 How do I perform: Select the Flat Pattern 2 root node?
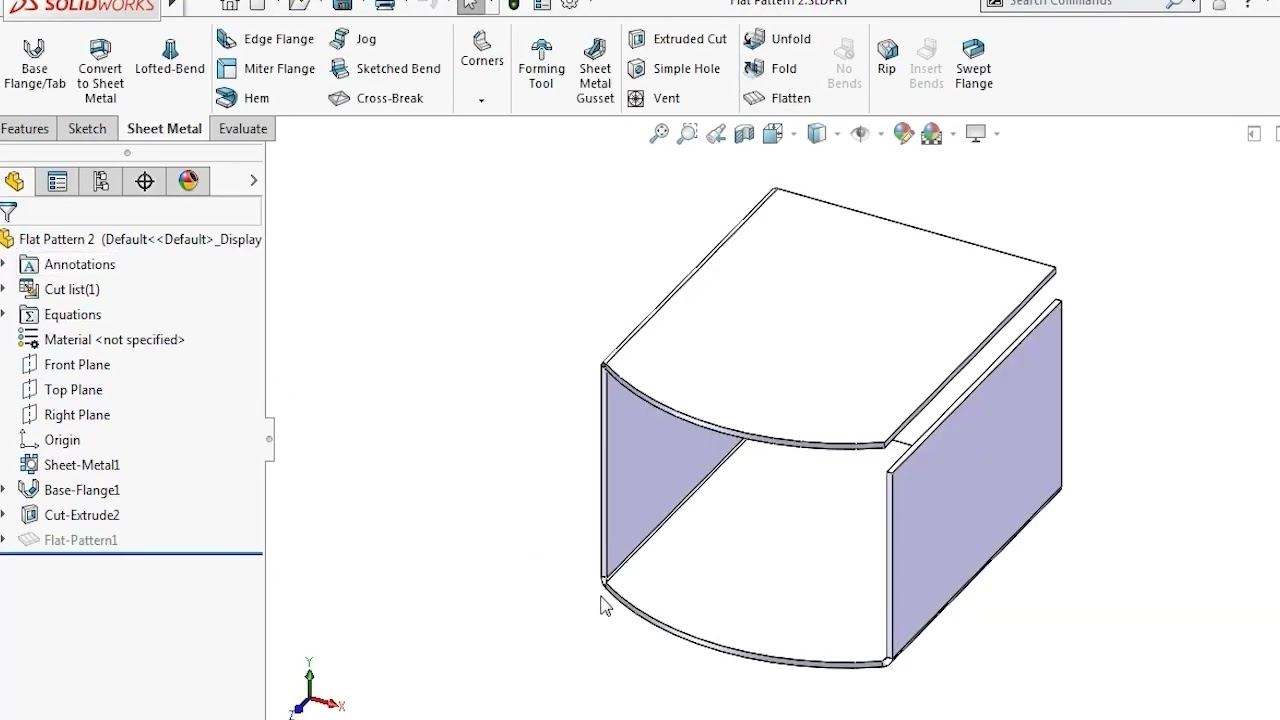[x=131, y=239]
